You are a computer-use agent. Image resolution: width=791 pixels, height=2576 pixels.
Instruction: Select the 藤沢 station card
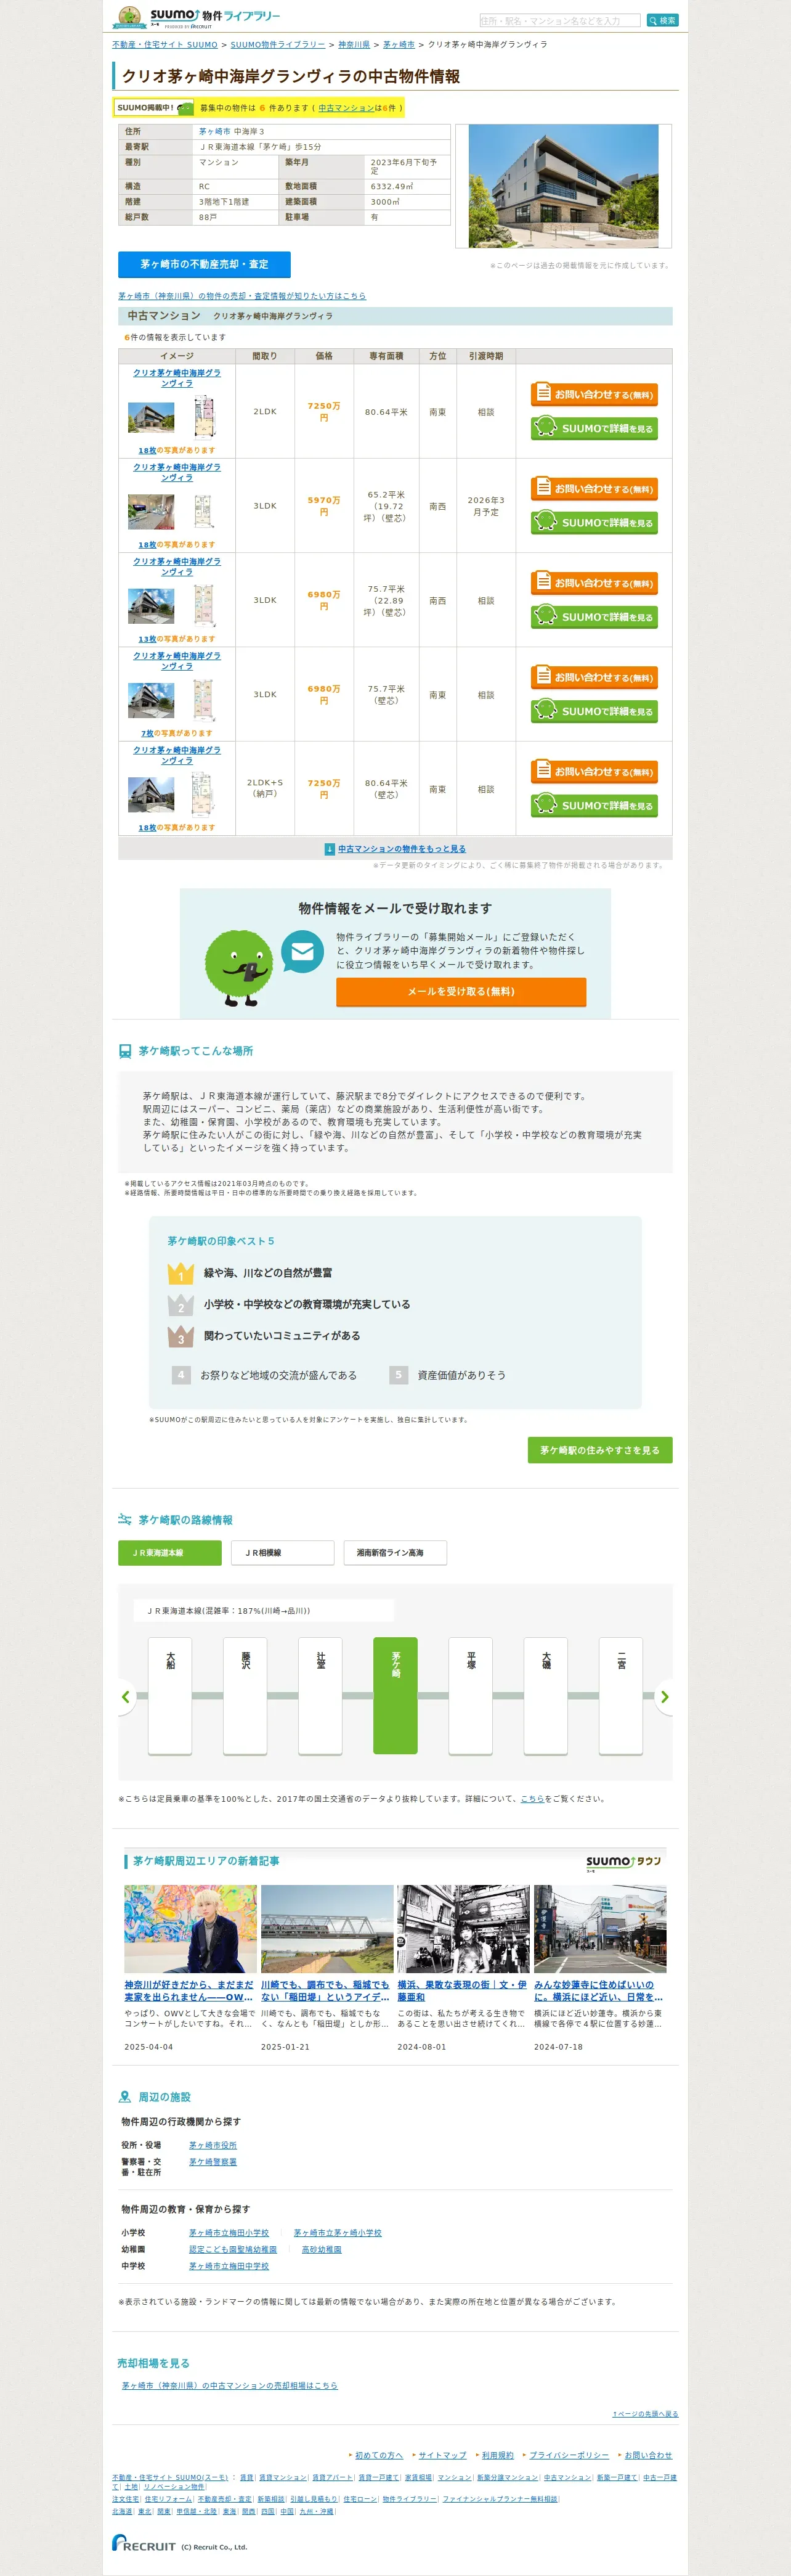[245, 1696]
